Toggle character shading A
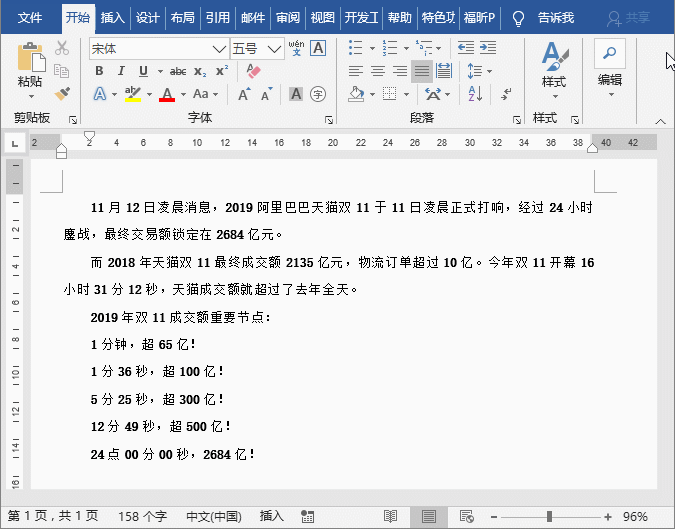This screenshot has width=675, height=529. 296,94
